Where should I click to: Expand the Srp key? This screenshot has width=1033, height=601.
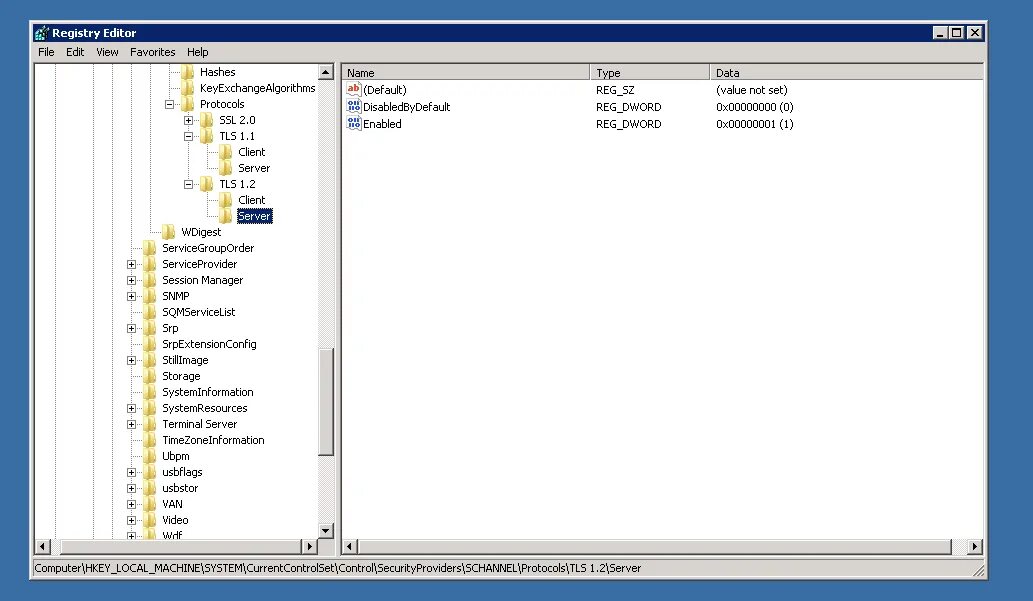tap(131, 328)
